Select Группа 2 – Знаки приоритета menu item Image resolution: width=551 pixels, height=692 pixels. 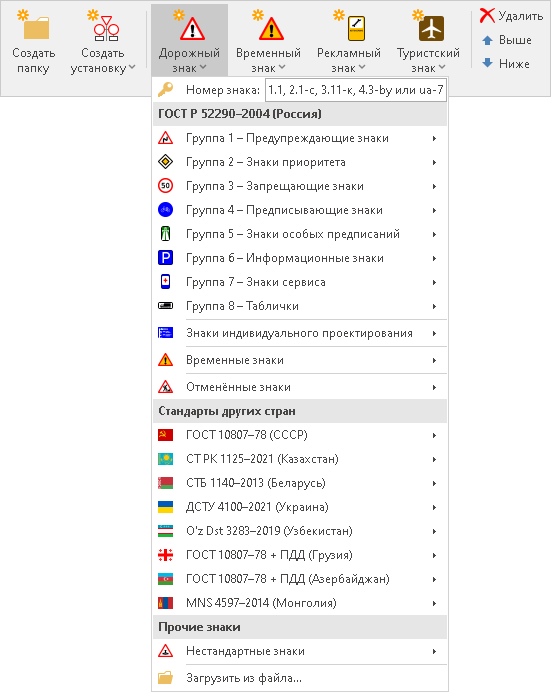click(x=300, y=162)
